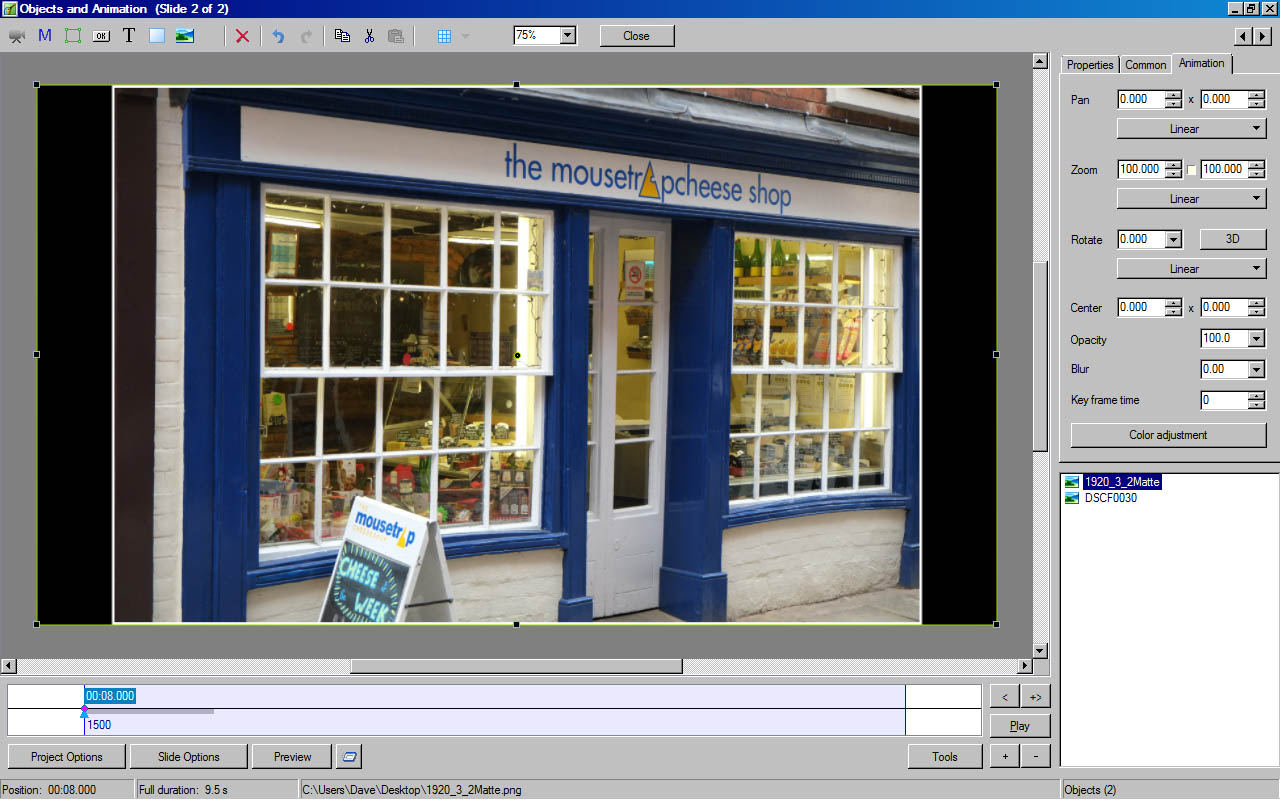Redo the last action
The height and width of the screenshot is (800, 1280).
pos(306,36)
